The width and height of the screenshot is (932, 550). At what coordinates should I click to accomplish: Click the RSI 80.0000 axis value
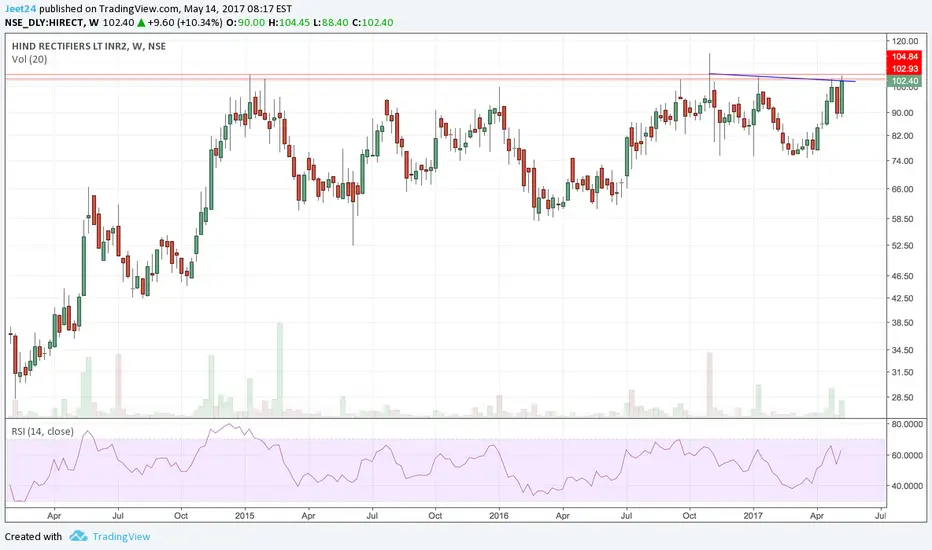(x=907, y=425)
